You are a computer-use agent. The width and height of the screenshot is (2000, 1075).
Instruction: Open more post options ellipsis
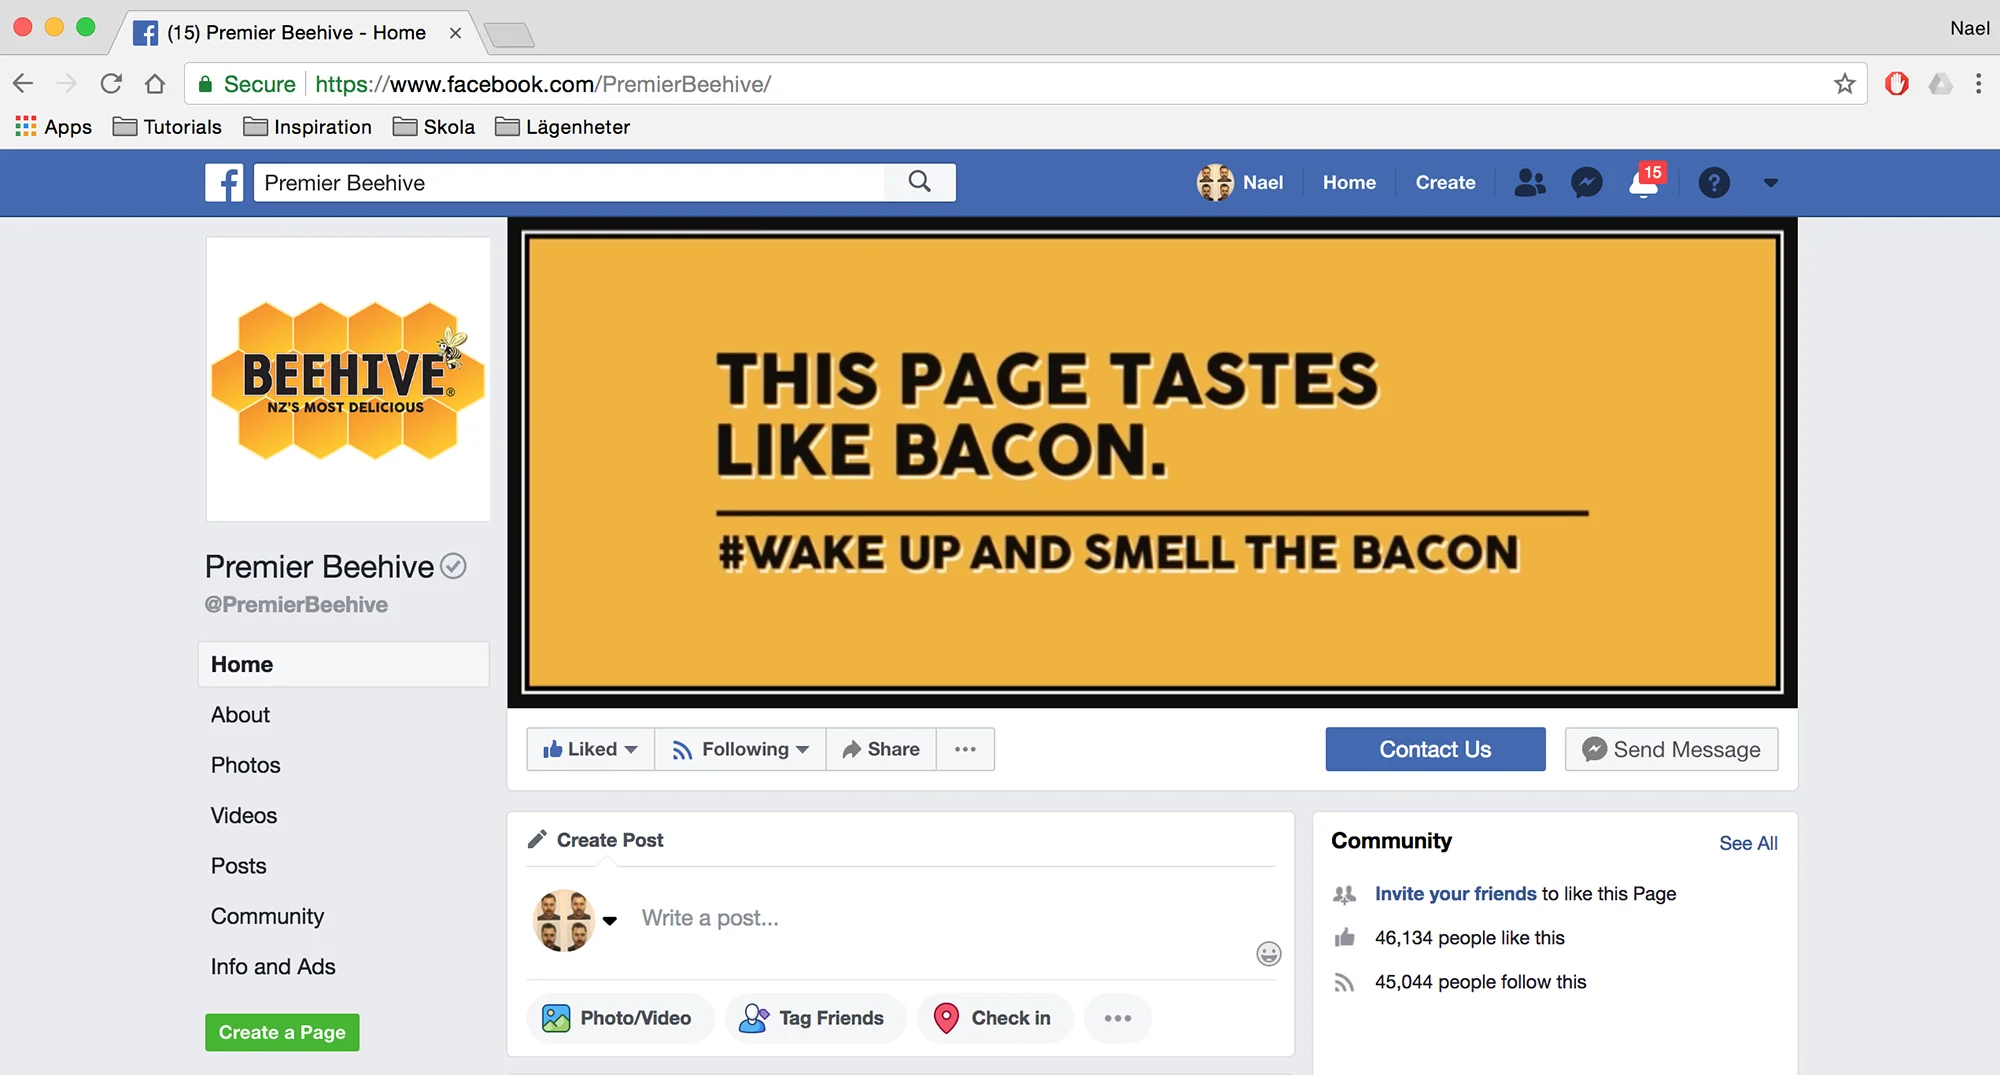tap(1118, 1018)
